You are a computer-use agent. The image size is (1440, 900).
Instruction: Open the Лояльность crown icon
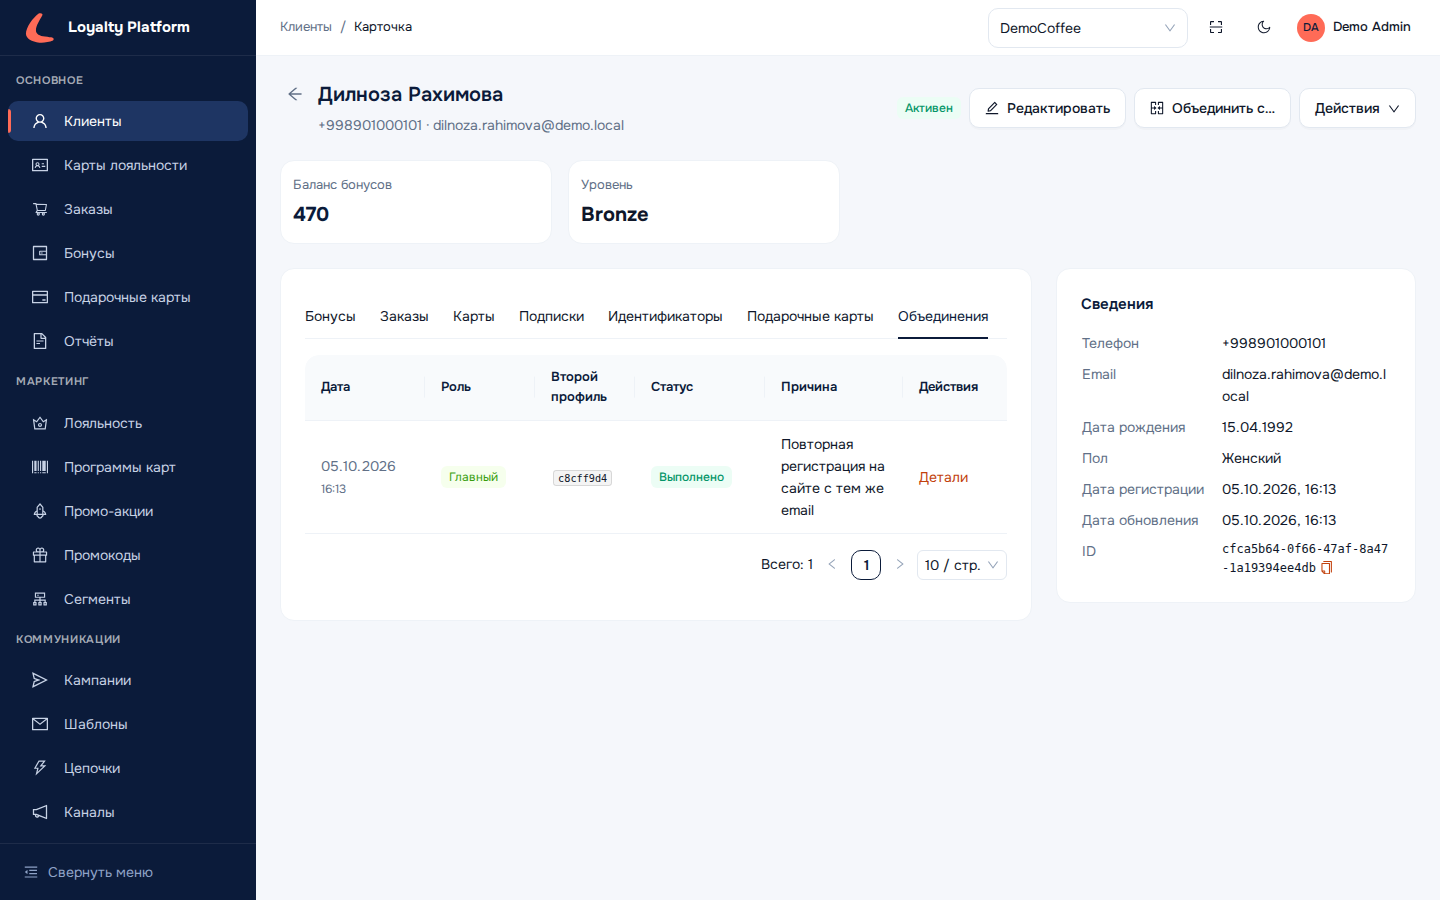(40, 423)
